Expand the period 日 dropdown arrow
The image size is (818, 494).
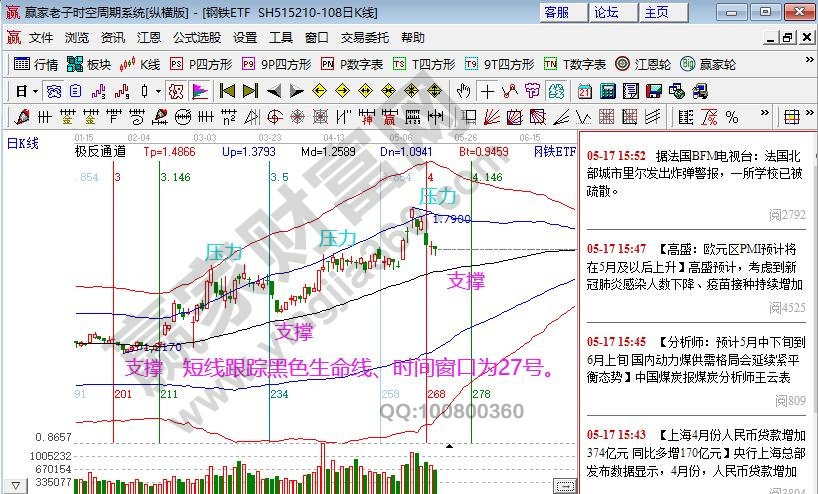click(35, 90)
